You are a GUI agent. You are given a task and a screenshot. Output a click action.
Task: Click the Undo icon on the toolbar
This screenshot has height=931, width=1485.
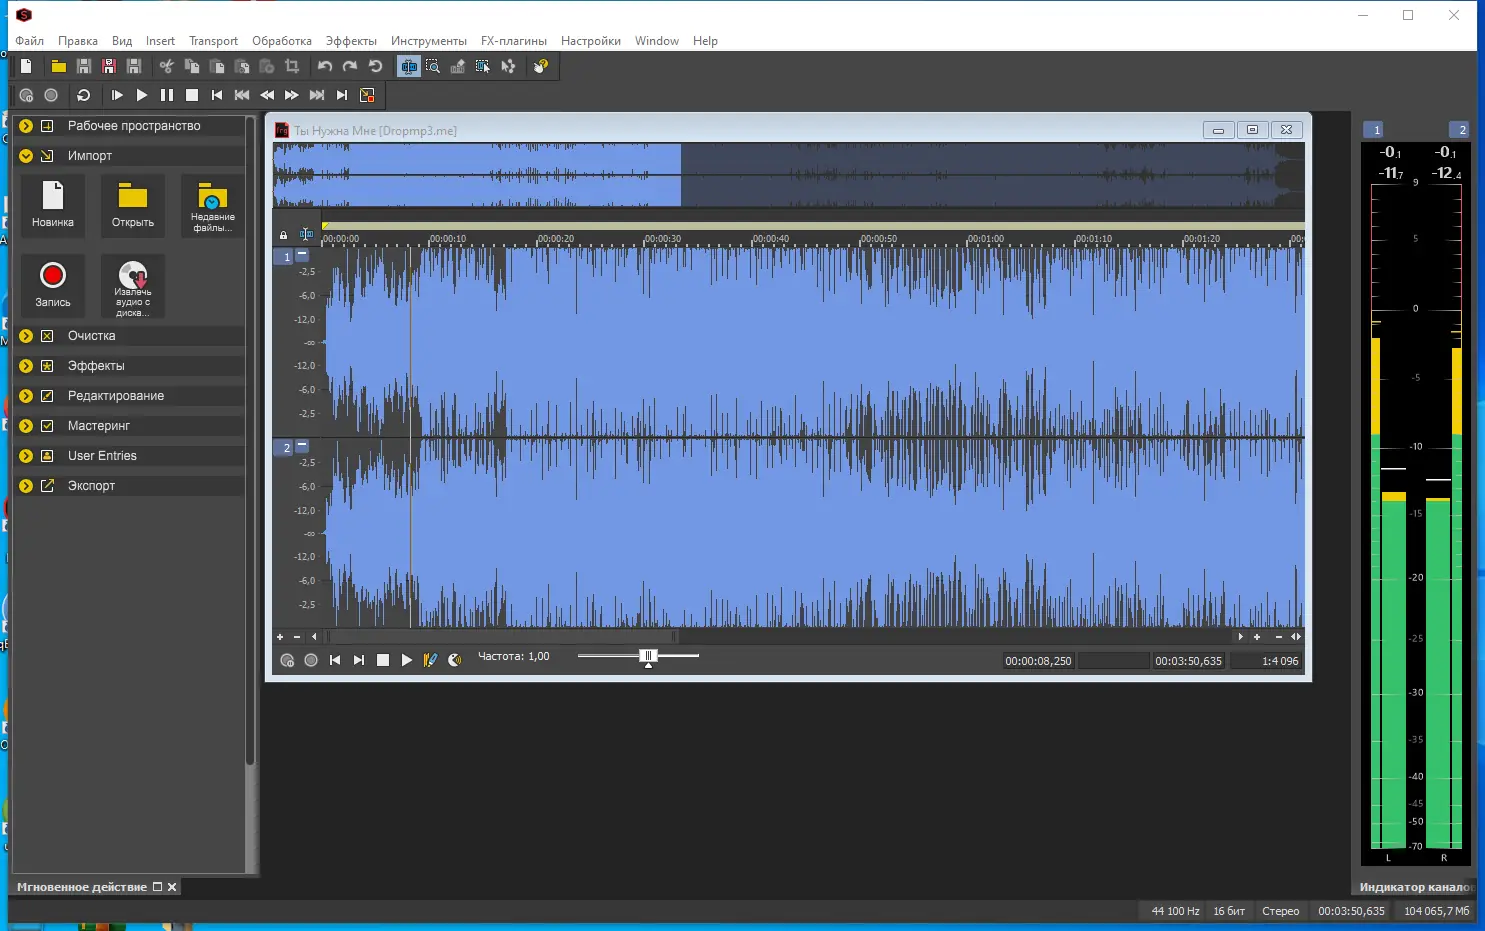tap(323, 66)
